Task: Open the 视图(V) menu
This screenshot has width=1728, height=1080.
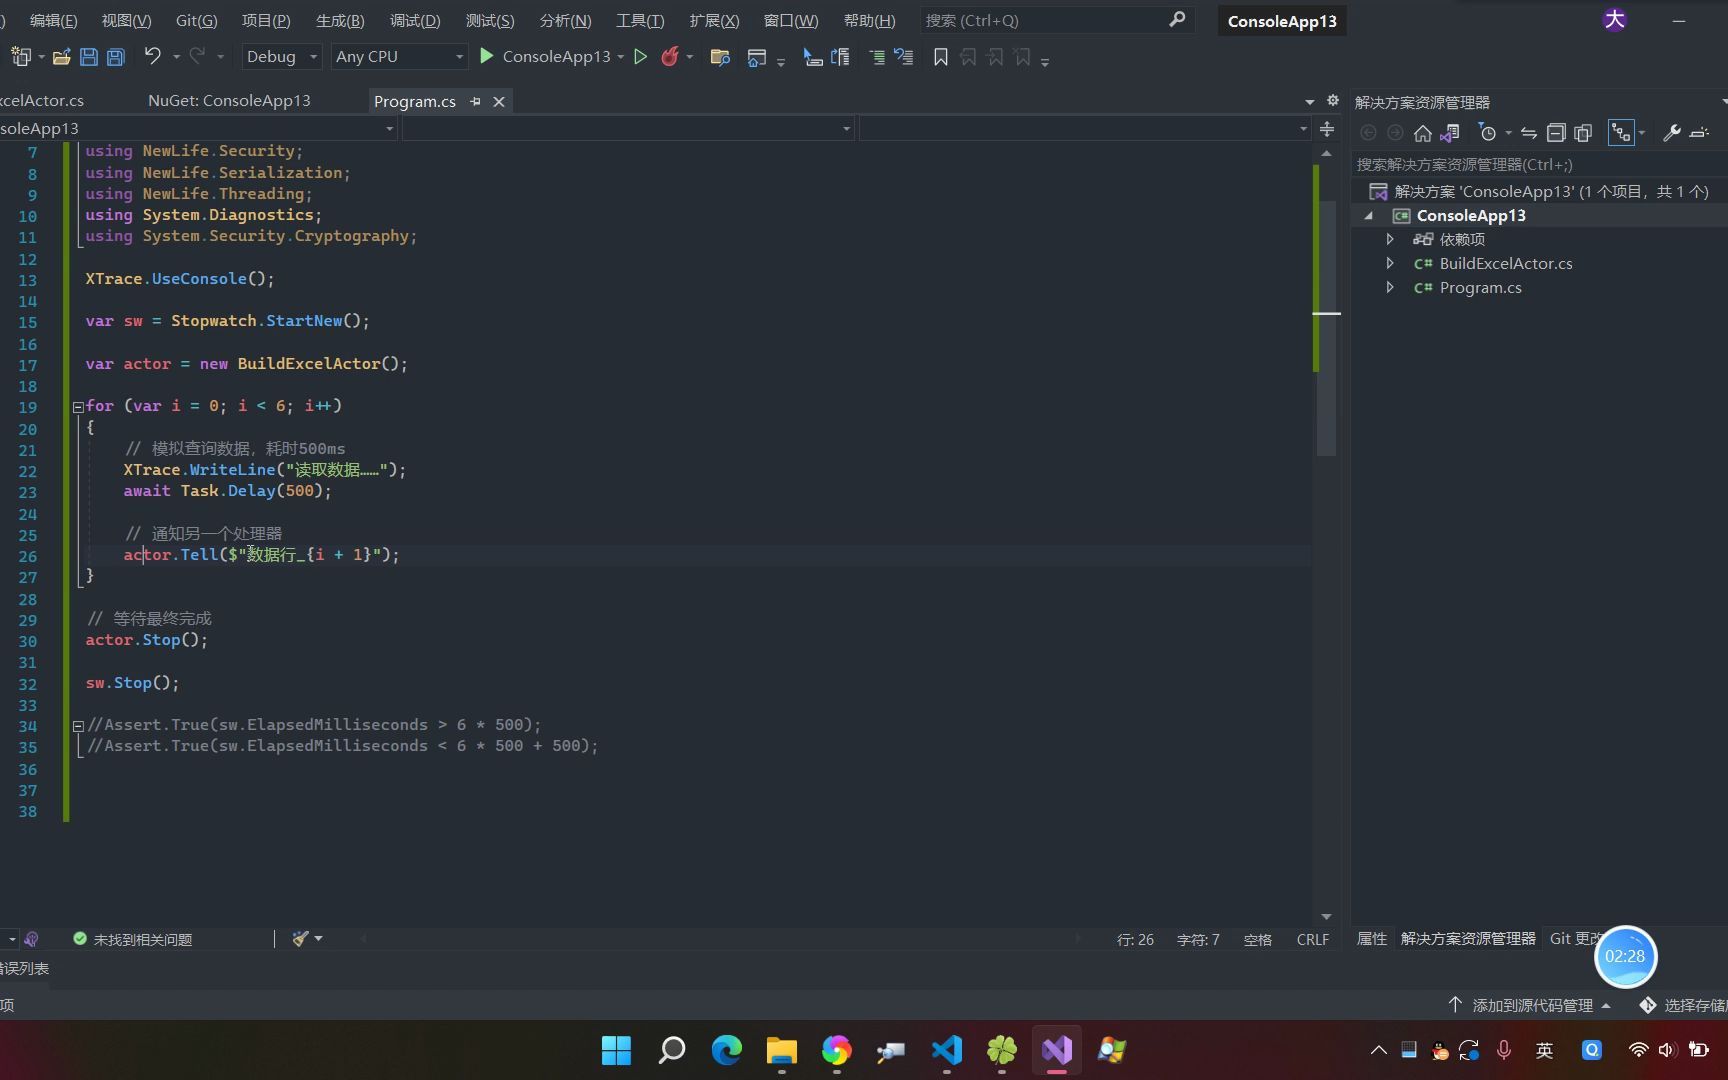Action: coord(127,20)
